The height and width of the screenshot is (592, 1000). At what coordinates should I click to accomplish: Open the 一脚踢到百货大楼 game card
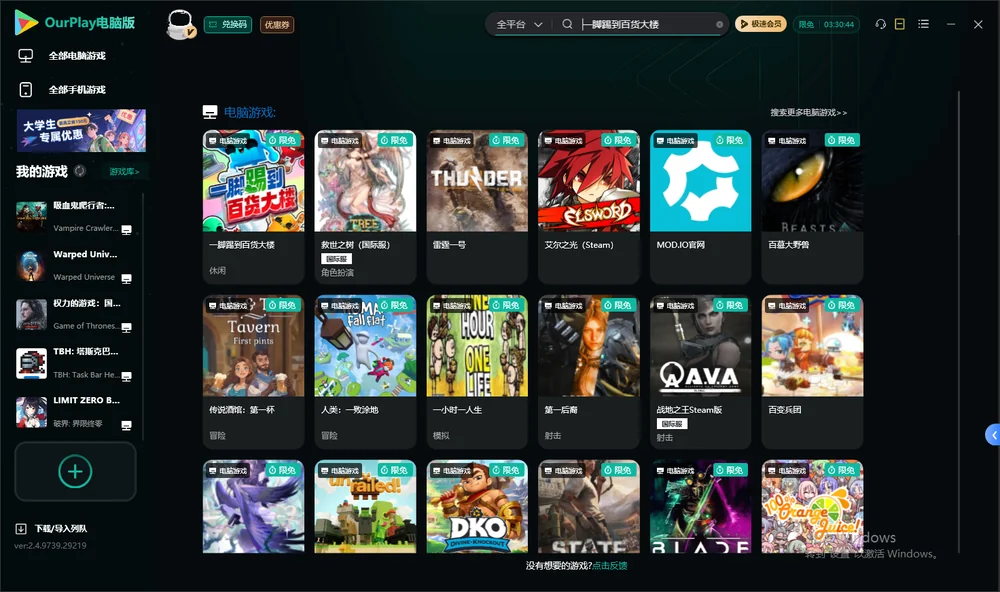click(254, 207)
